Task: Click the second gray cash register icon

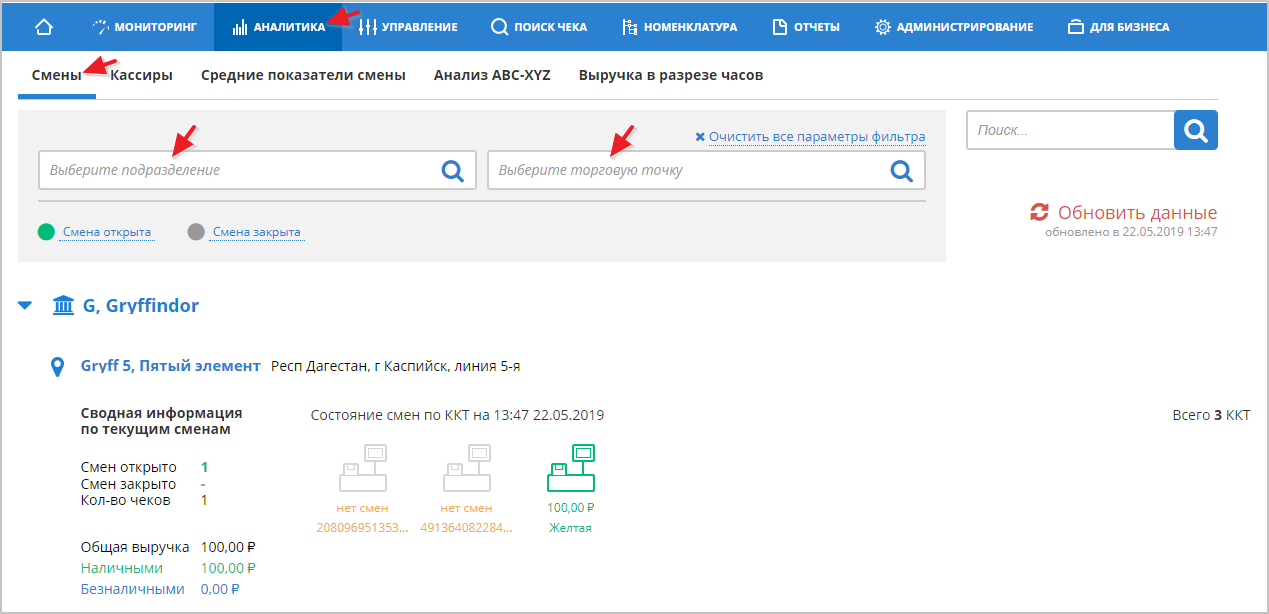Action: 466,469
